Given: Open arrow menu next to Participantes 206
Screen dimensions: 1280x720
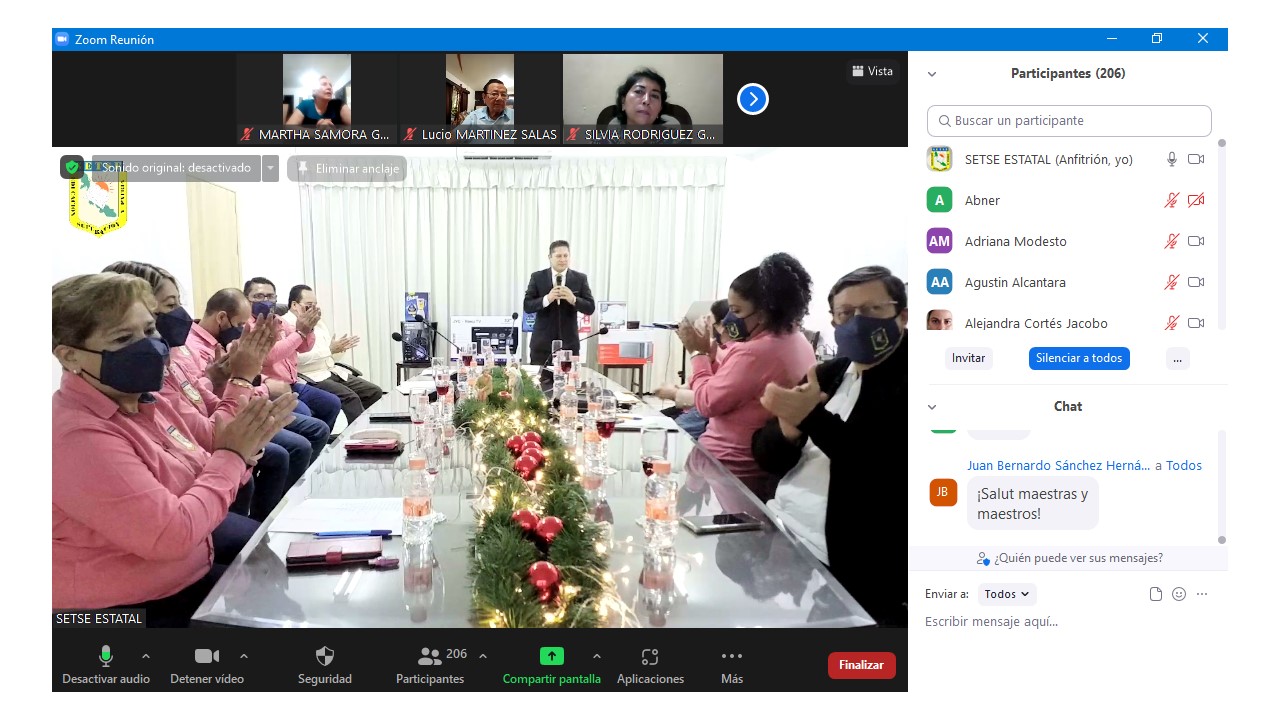Looking at the screenshot, I should (483, 656).
